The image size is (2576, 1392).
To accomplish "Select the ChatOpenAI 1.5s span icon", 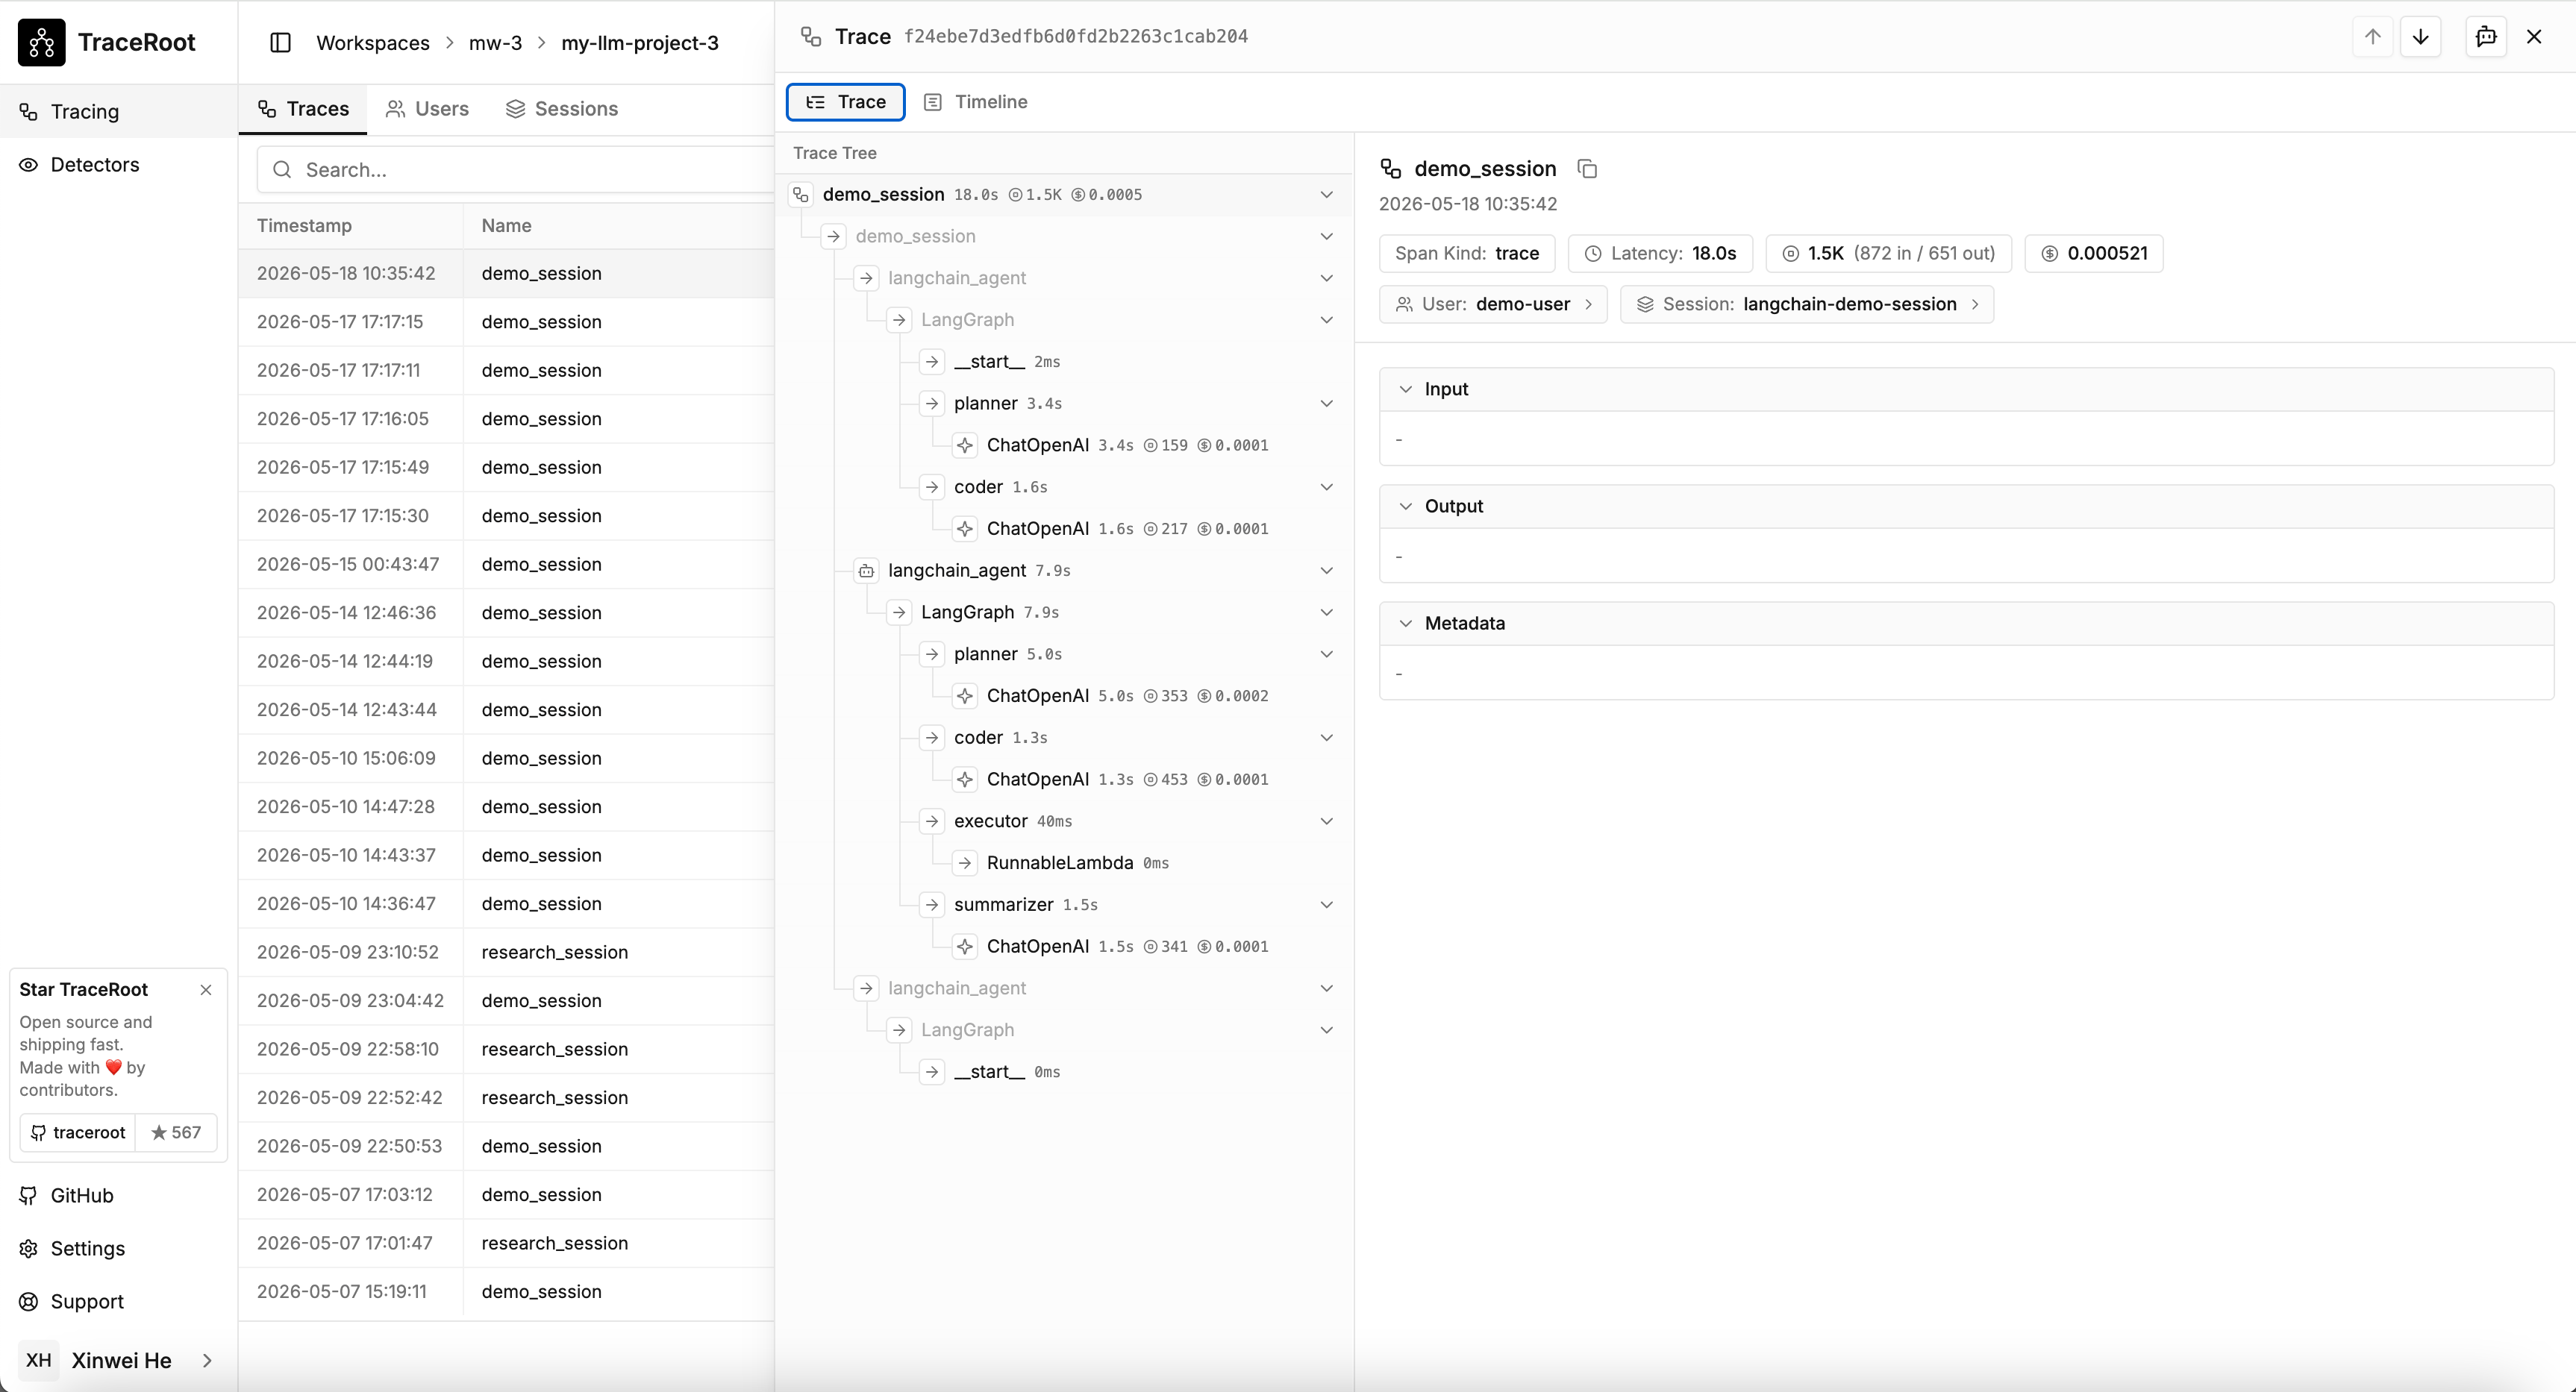I will click(965, 946).
